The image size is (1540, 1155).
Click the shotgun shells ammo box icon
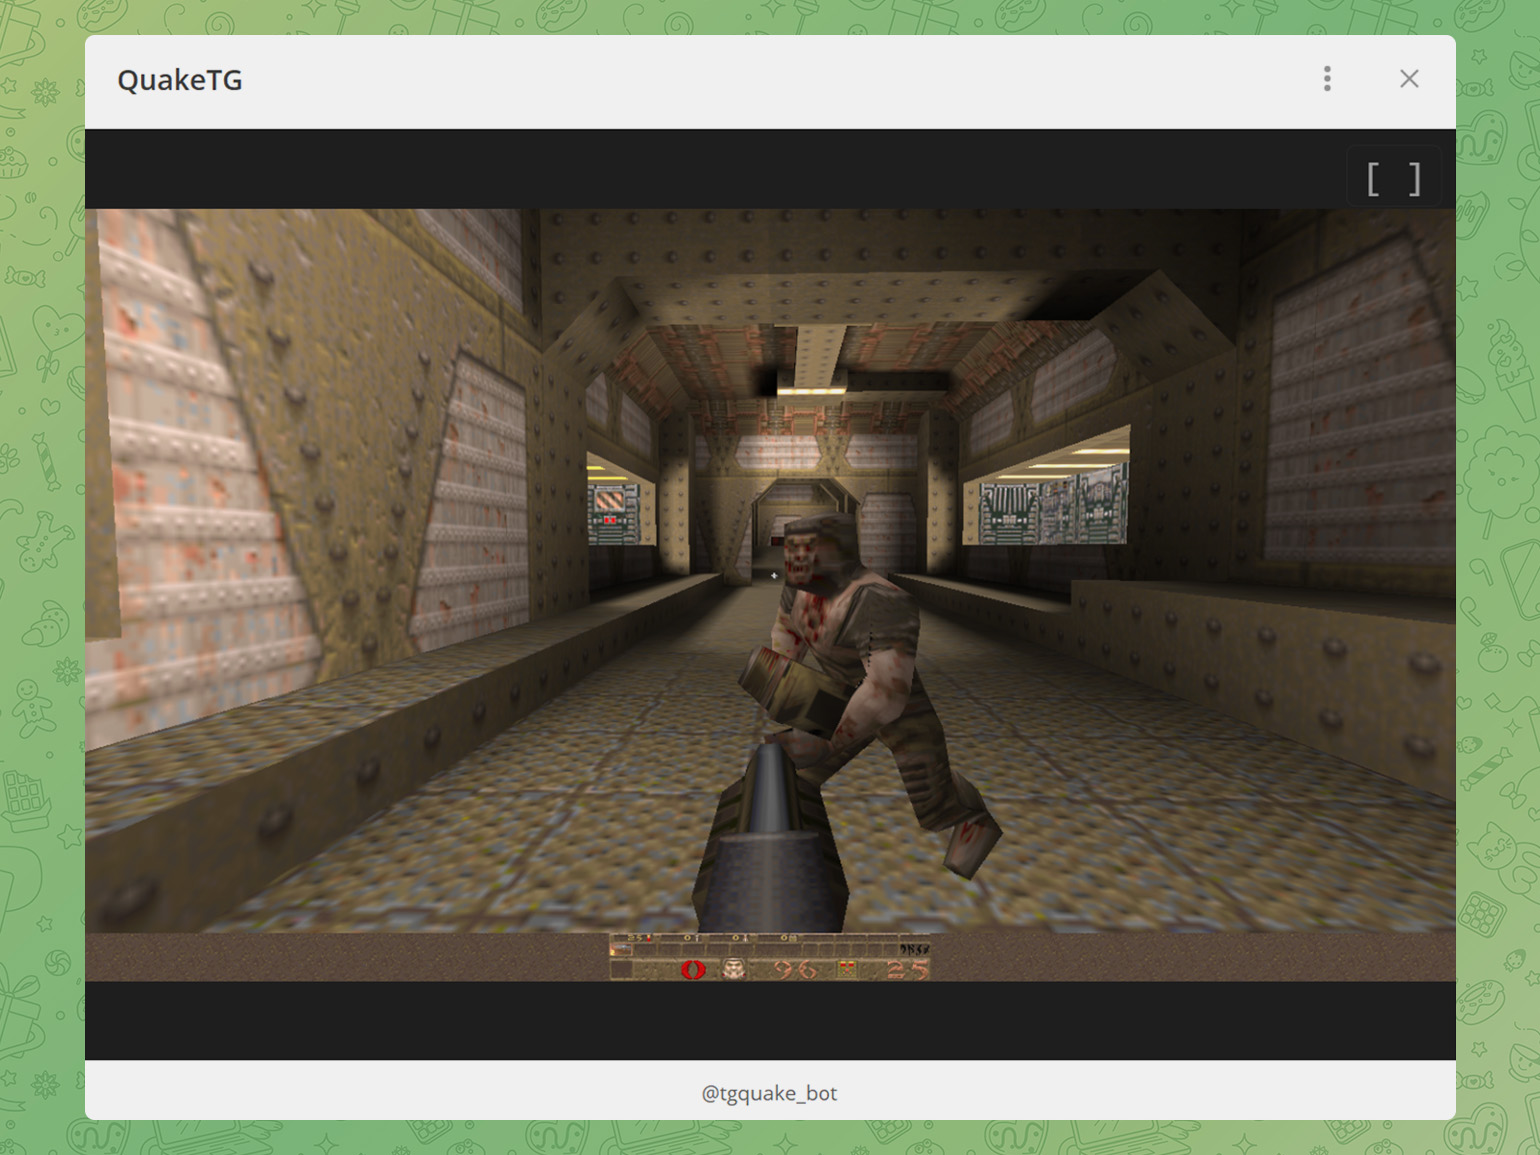coord(848,969)
